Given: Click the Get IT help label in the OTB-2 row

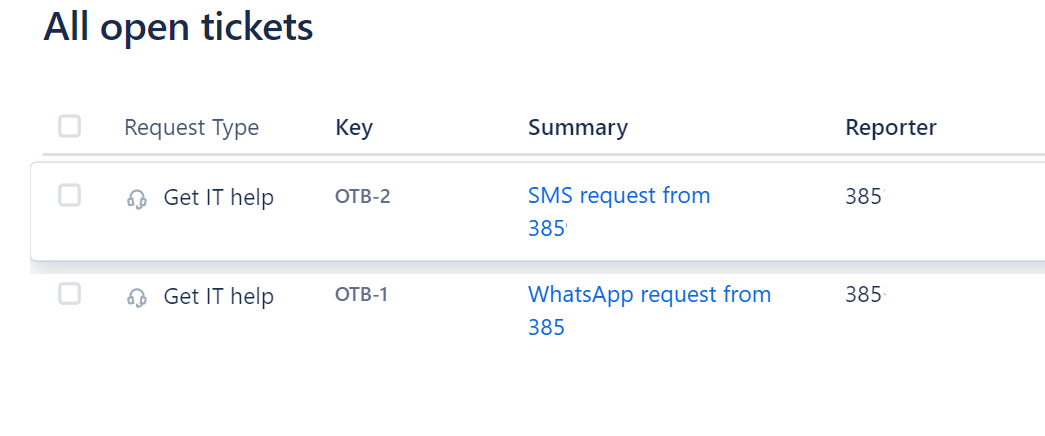Looking at the screenshot, I should click(x=218, y=198).
